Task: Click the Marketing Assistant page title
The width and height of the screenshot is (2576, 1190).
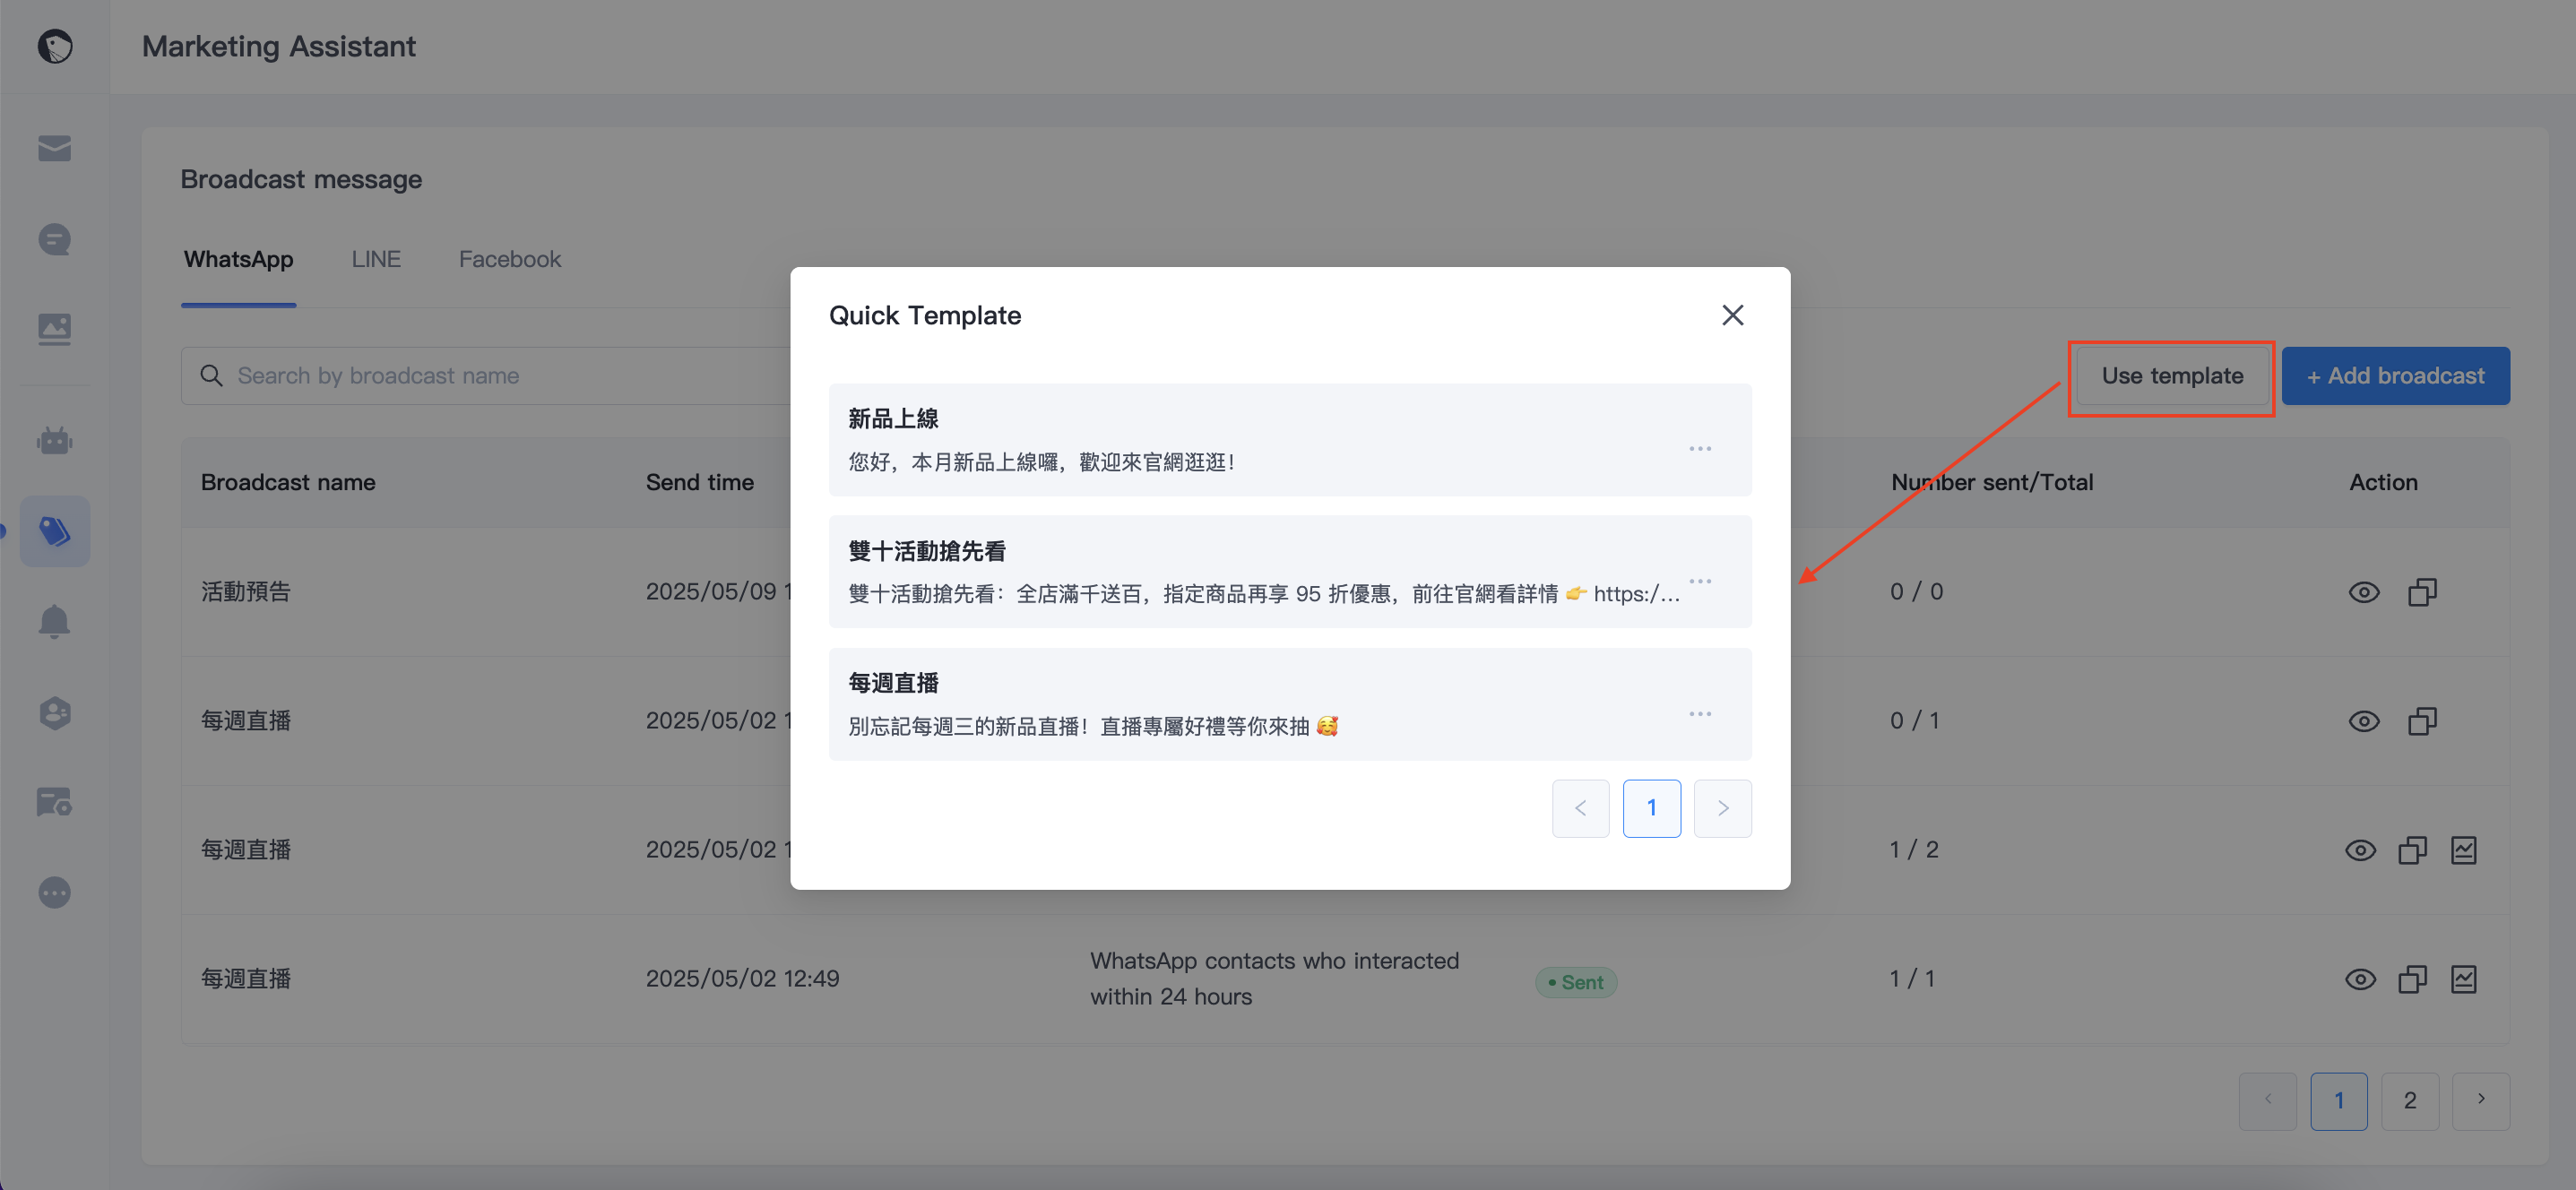Action: [279, 46]
